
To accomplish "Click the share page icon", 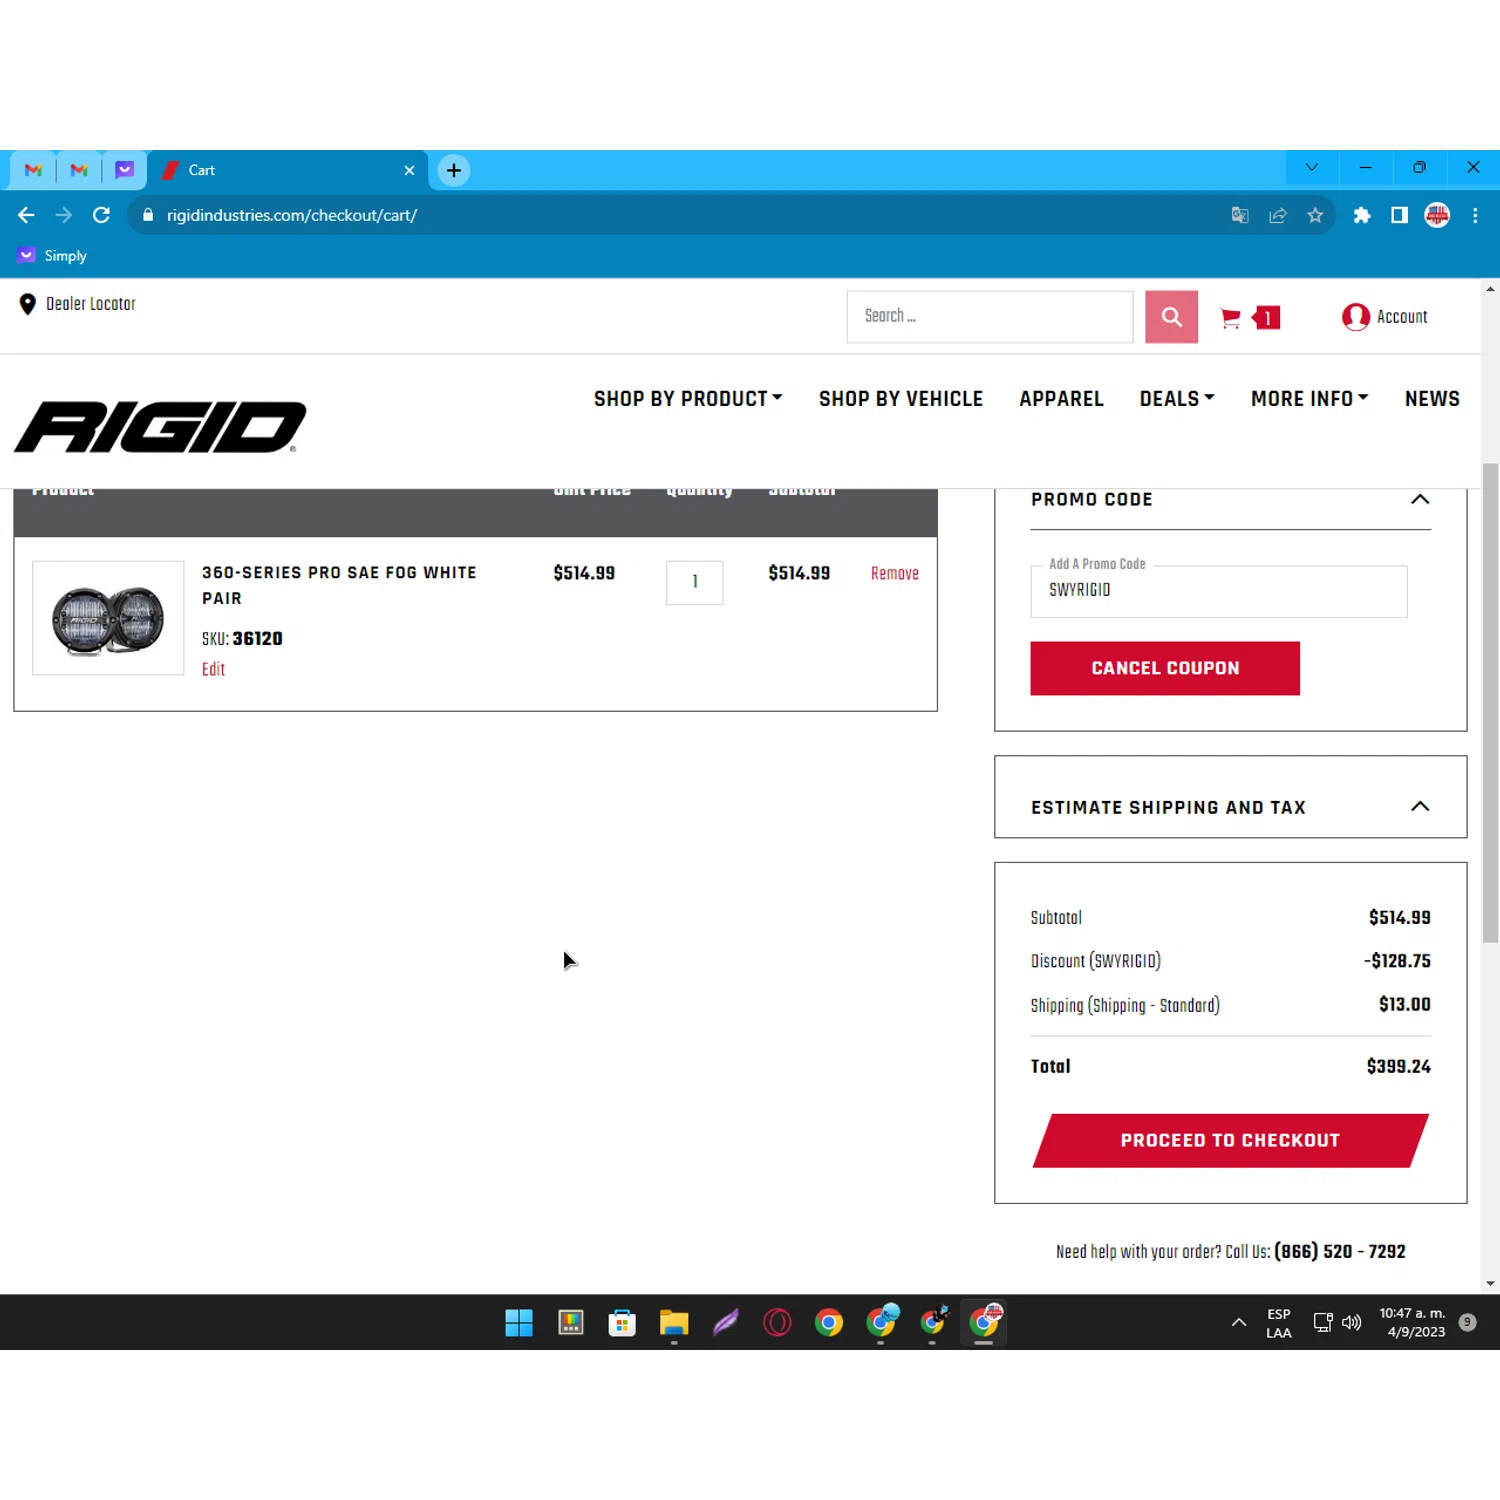I will click(x=1278, y=215).
